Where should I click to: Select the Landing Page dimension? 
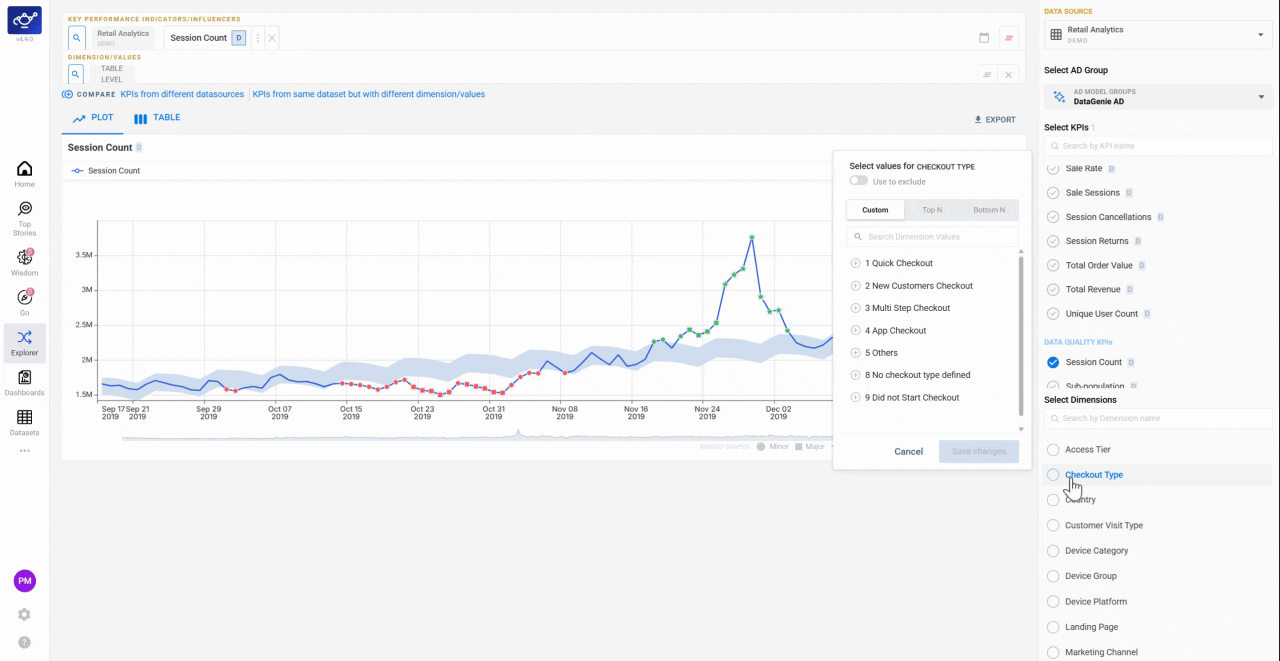(1053, 627)
